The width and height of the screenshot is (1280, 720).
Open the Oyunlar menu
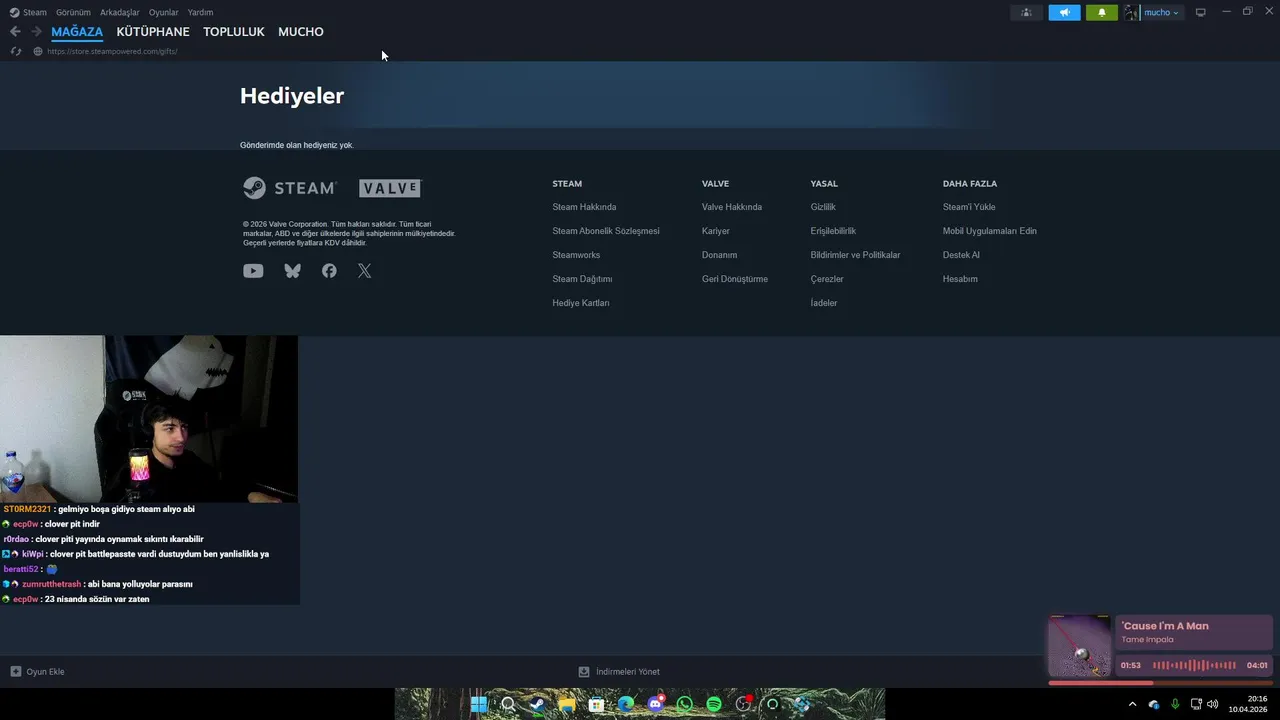[x=164, y=12]
